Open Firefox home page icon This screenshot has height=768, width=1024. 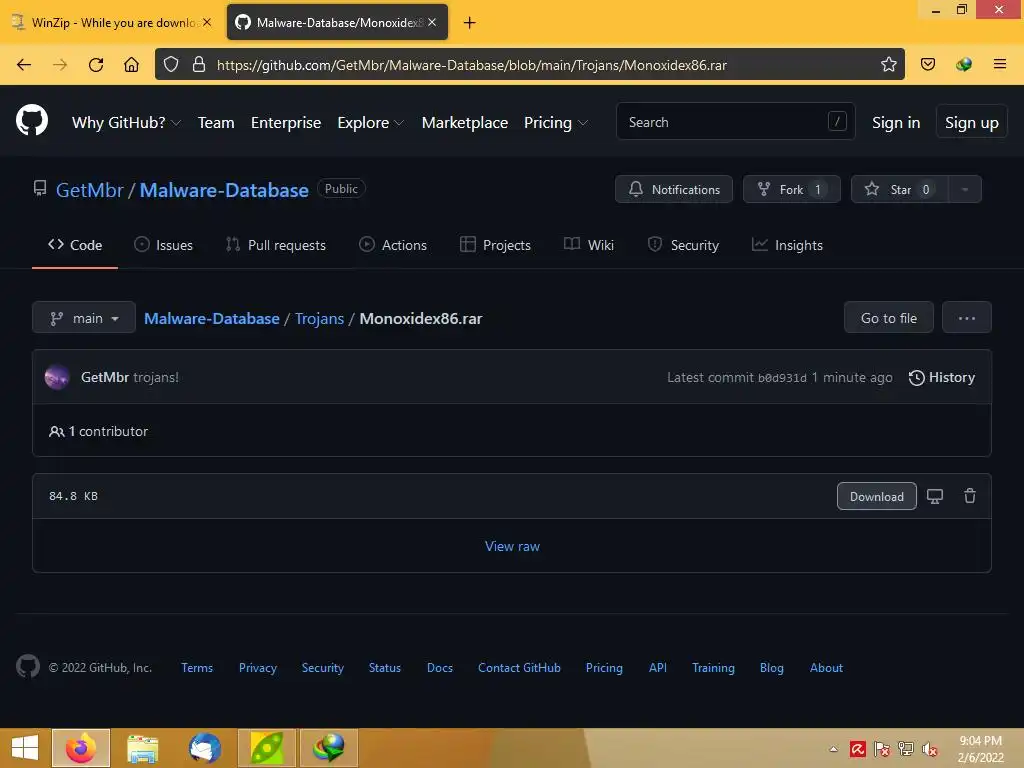pos(131,65)
